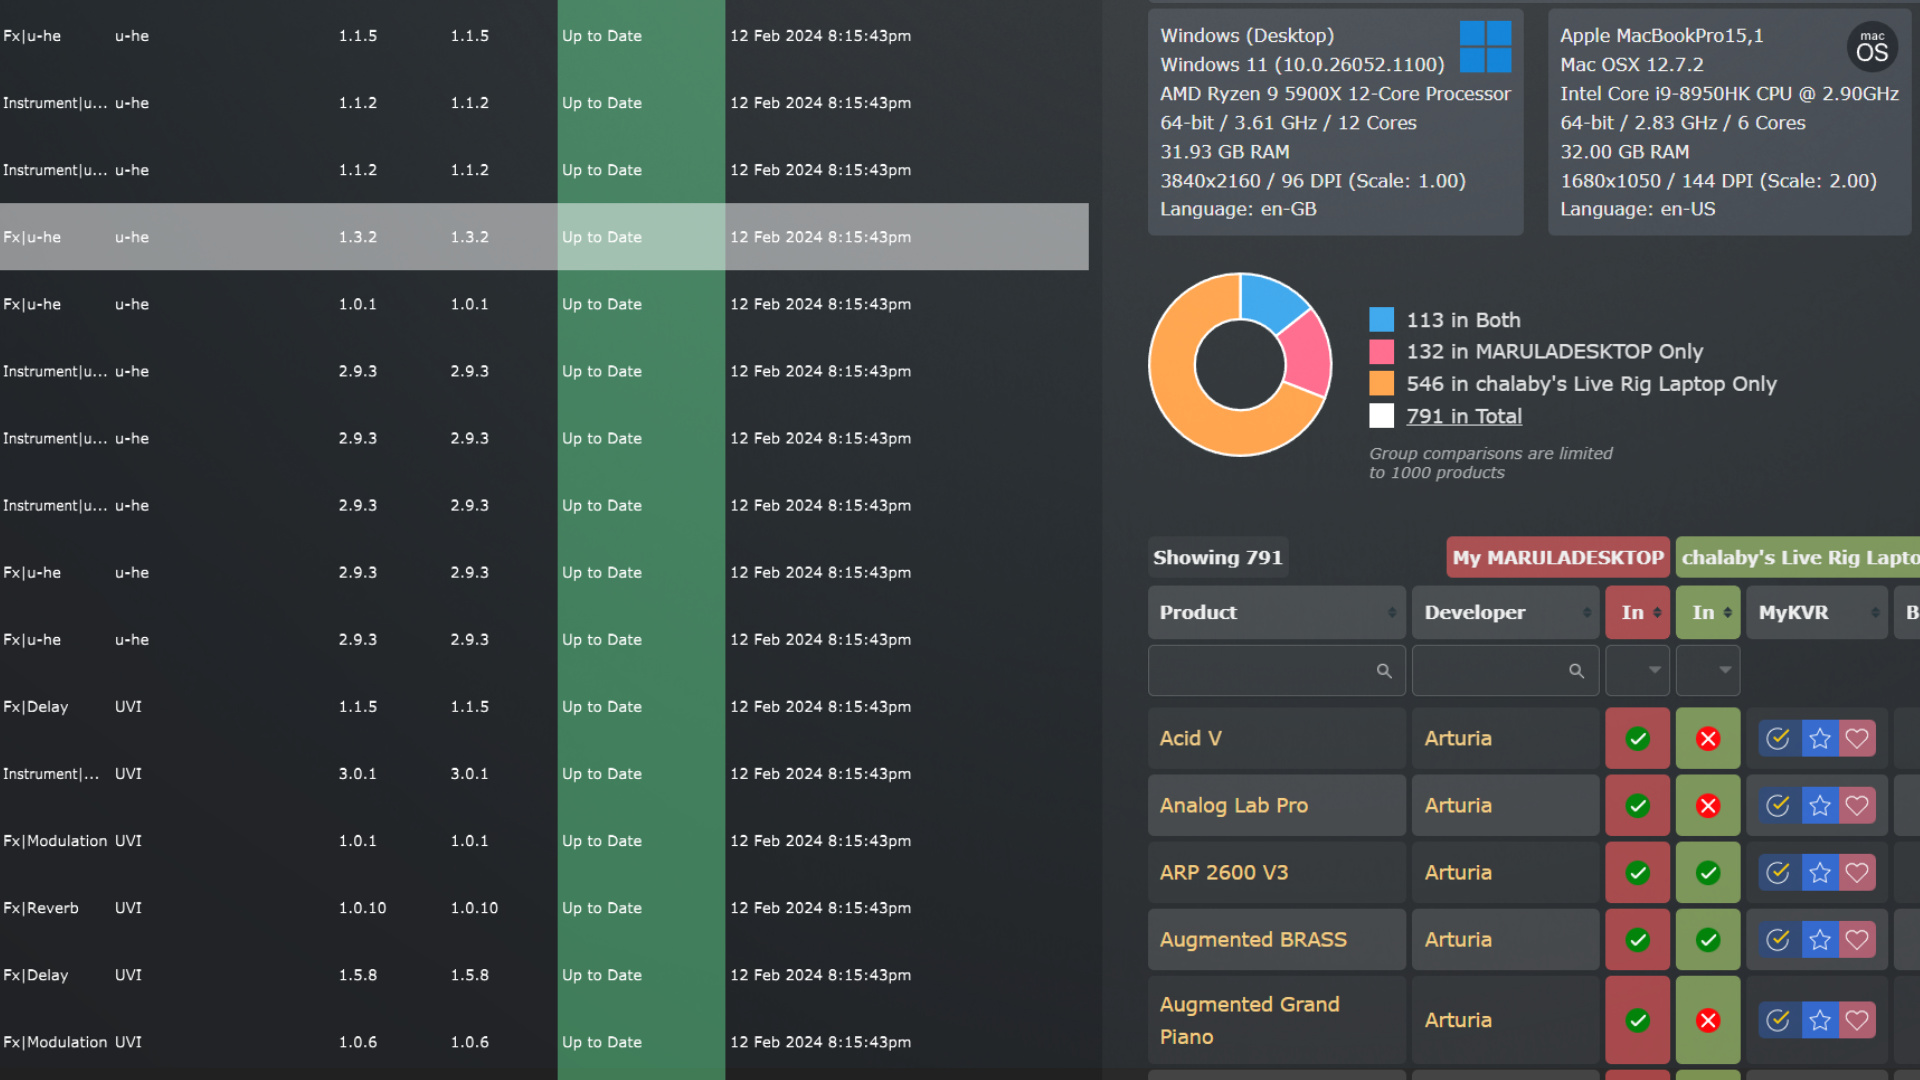Add Acid V to wishlist with heart icon
The image size is (1920, 1080).
[1857, 739]
